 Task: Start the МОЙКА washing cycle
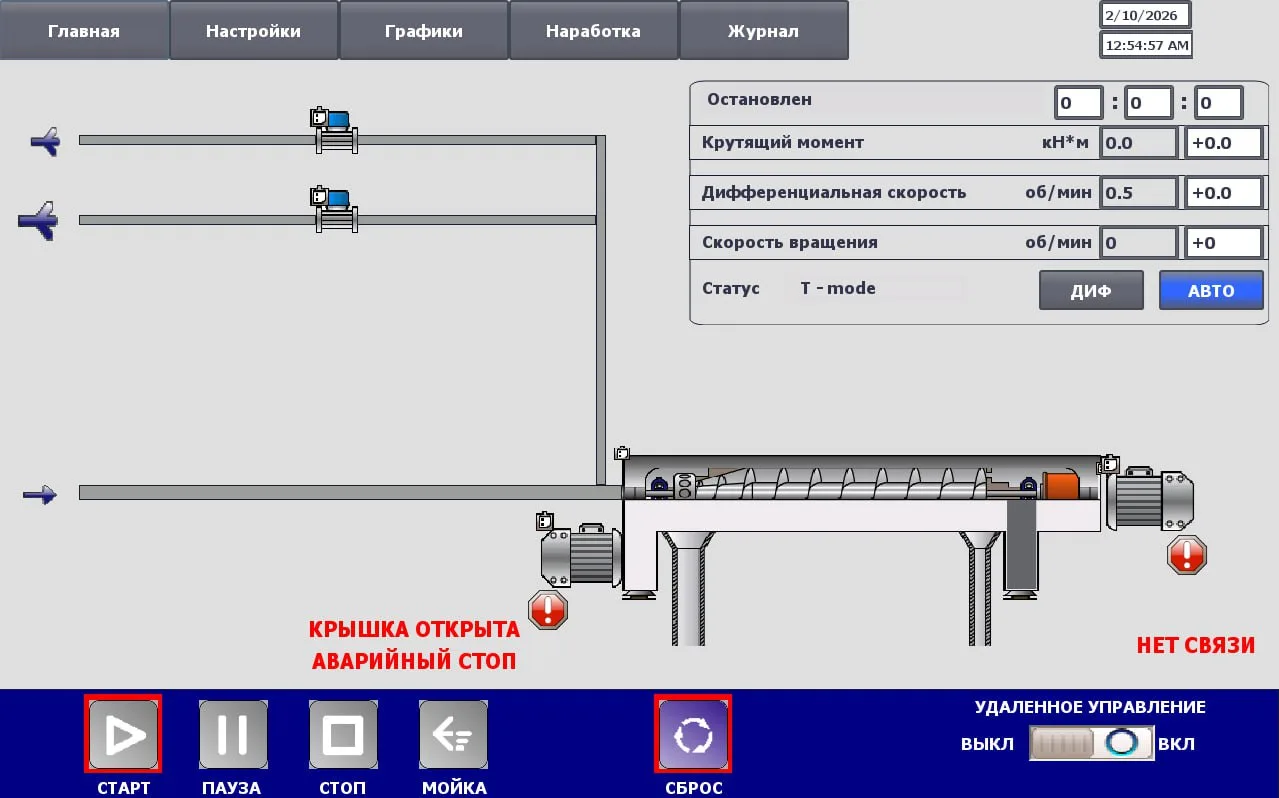(453, 735)
